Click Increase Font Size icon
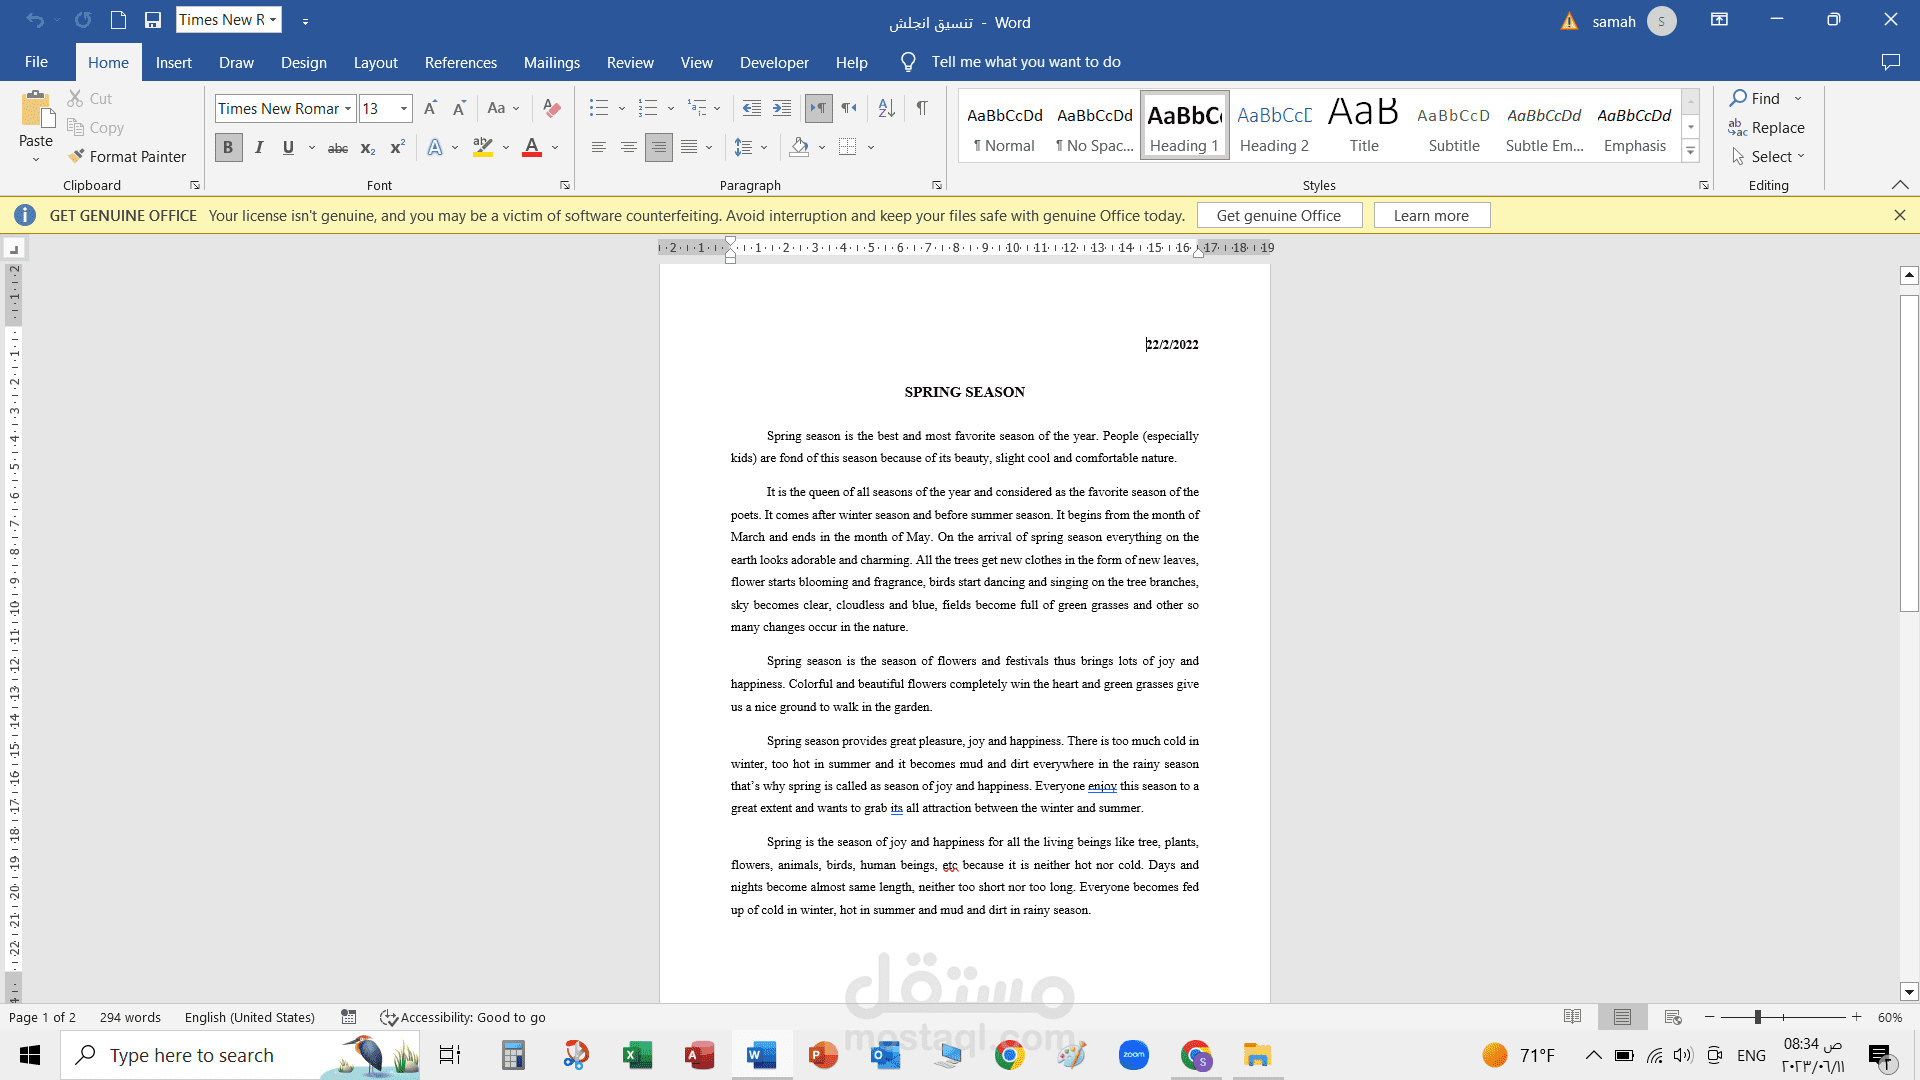Screen dimensions: 1920x1080 pos(430,108)
